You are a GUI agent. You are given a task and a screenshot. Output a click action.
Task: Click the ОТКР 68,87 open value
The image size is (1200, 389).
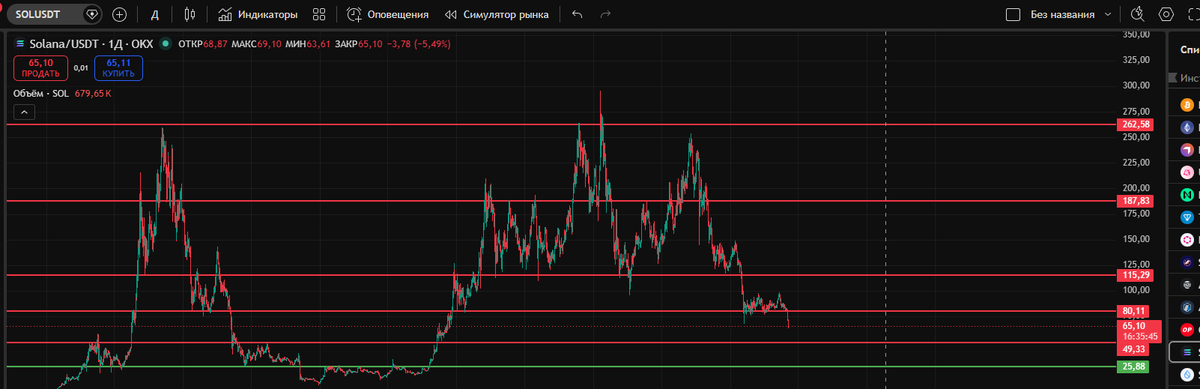pyautogui.click(x=203, y=44)
